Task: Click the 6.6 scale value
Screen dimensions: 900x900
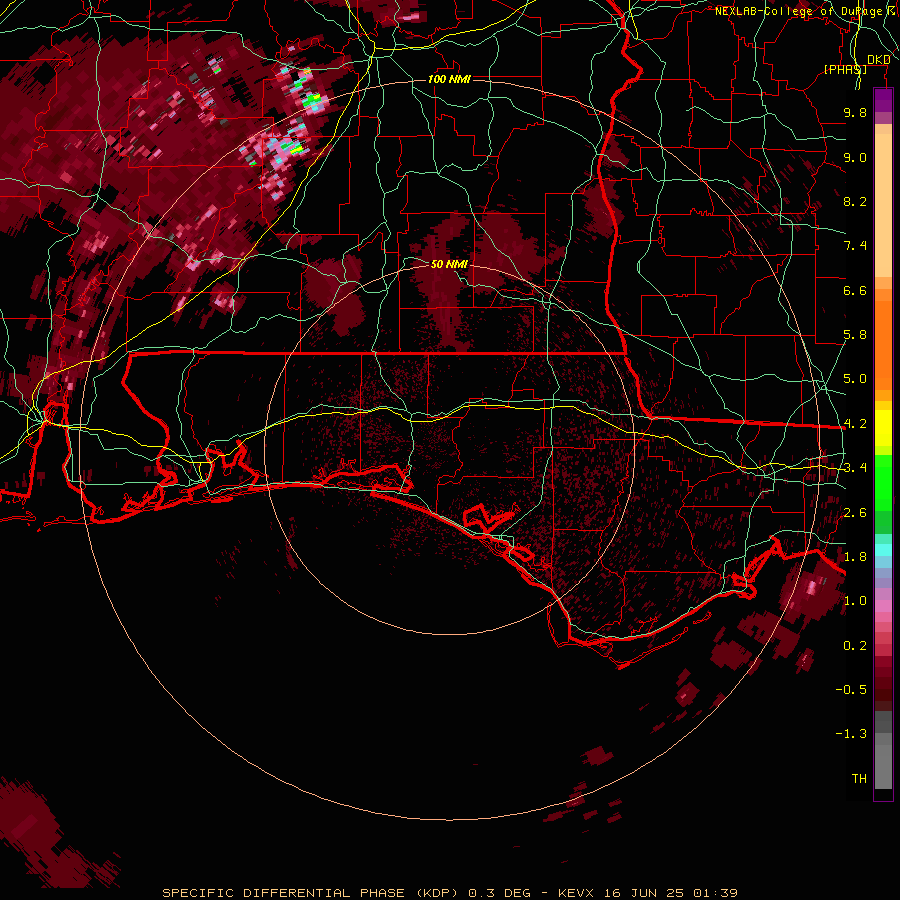Action: [855, 290]
